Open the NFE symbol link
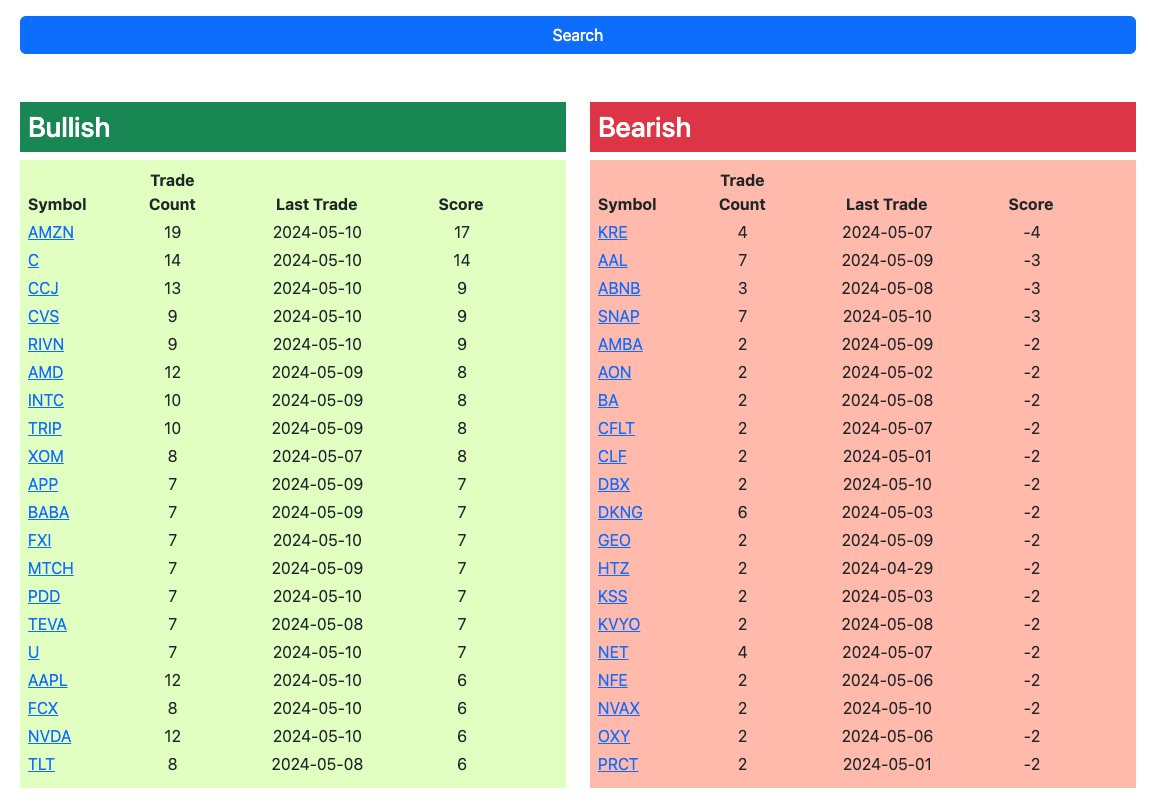 [x=613, y=681]
